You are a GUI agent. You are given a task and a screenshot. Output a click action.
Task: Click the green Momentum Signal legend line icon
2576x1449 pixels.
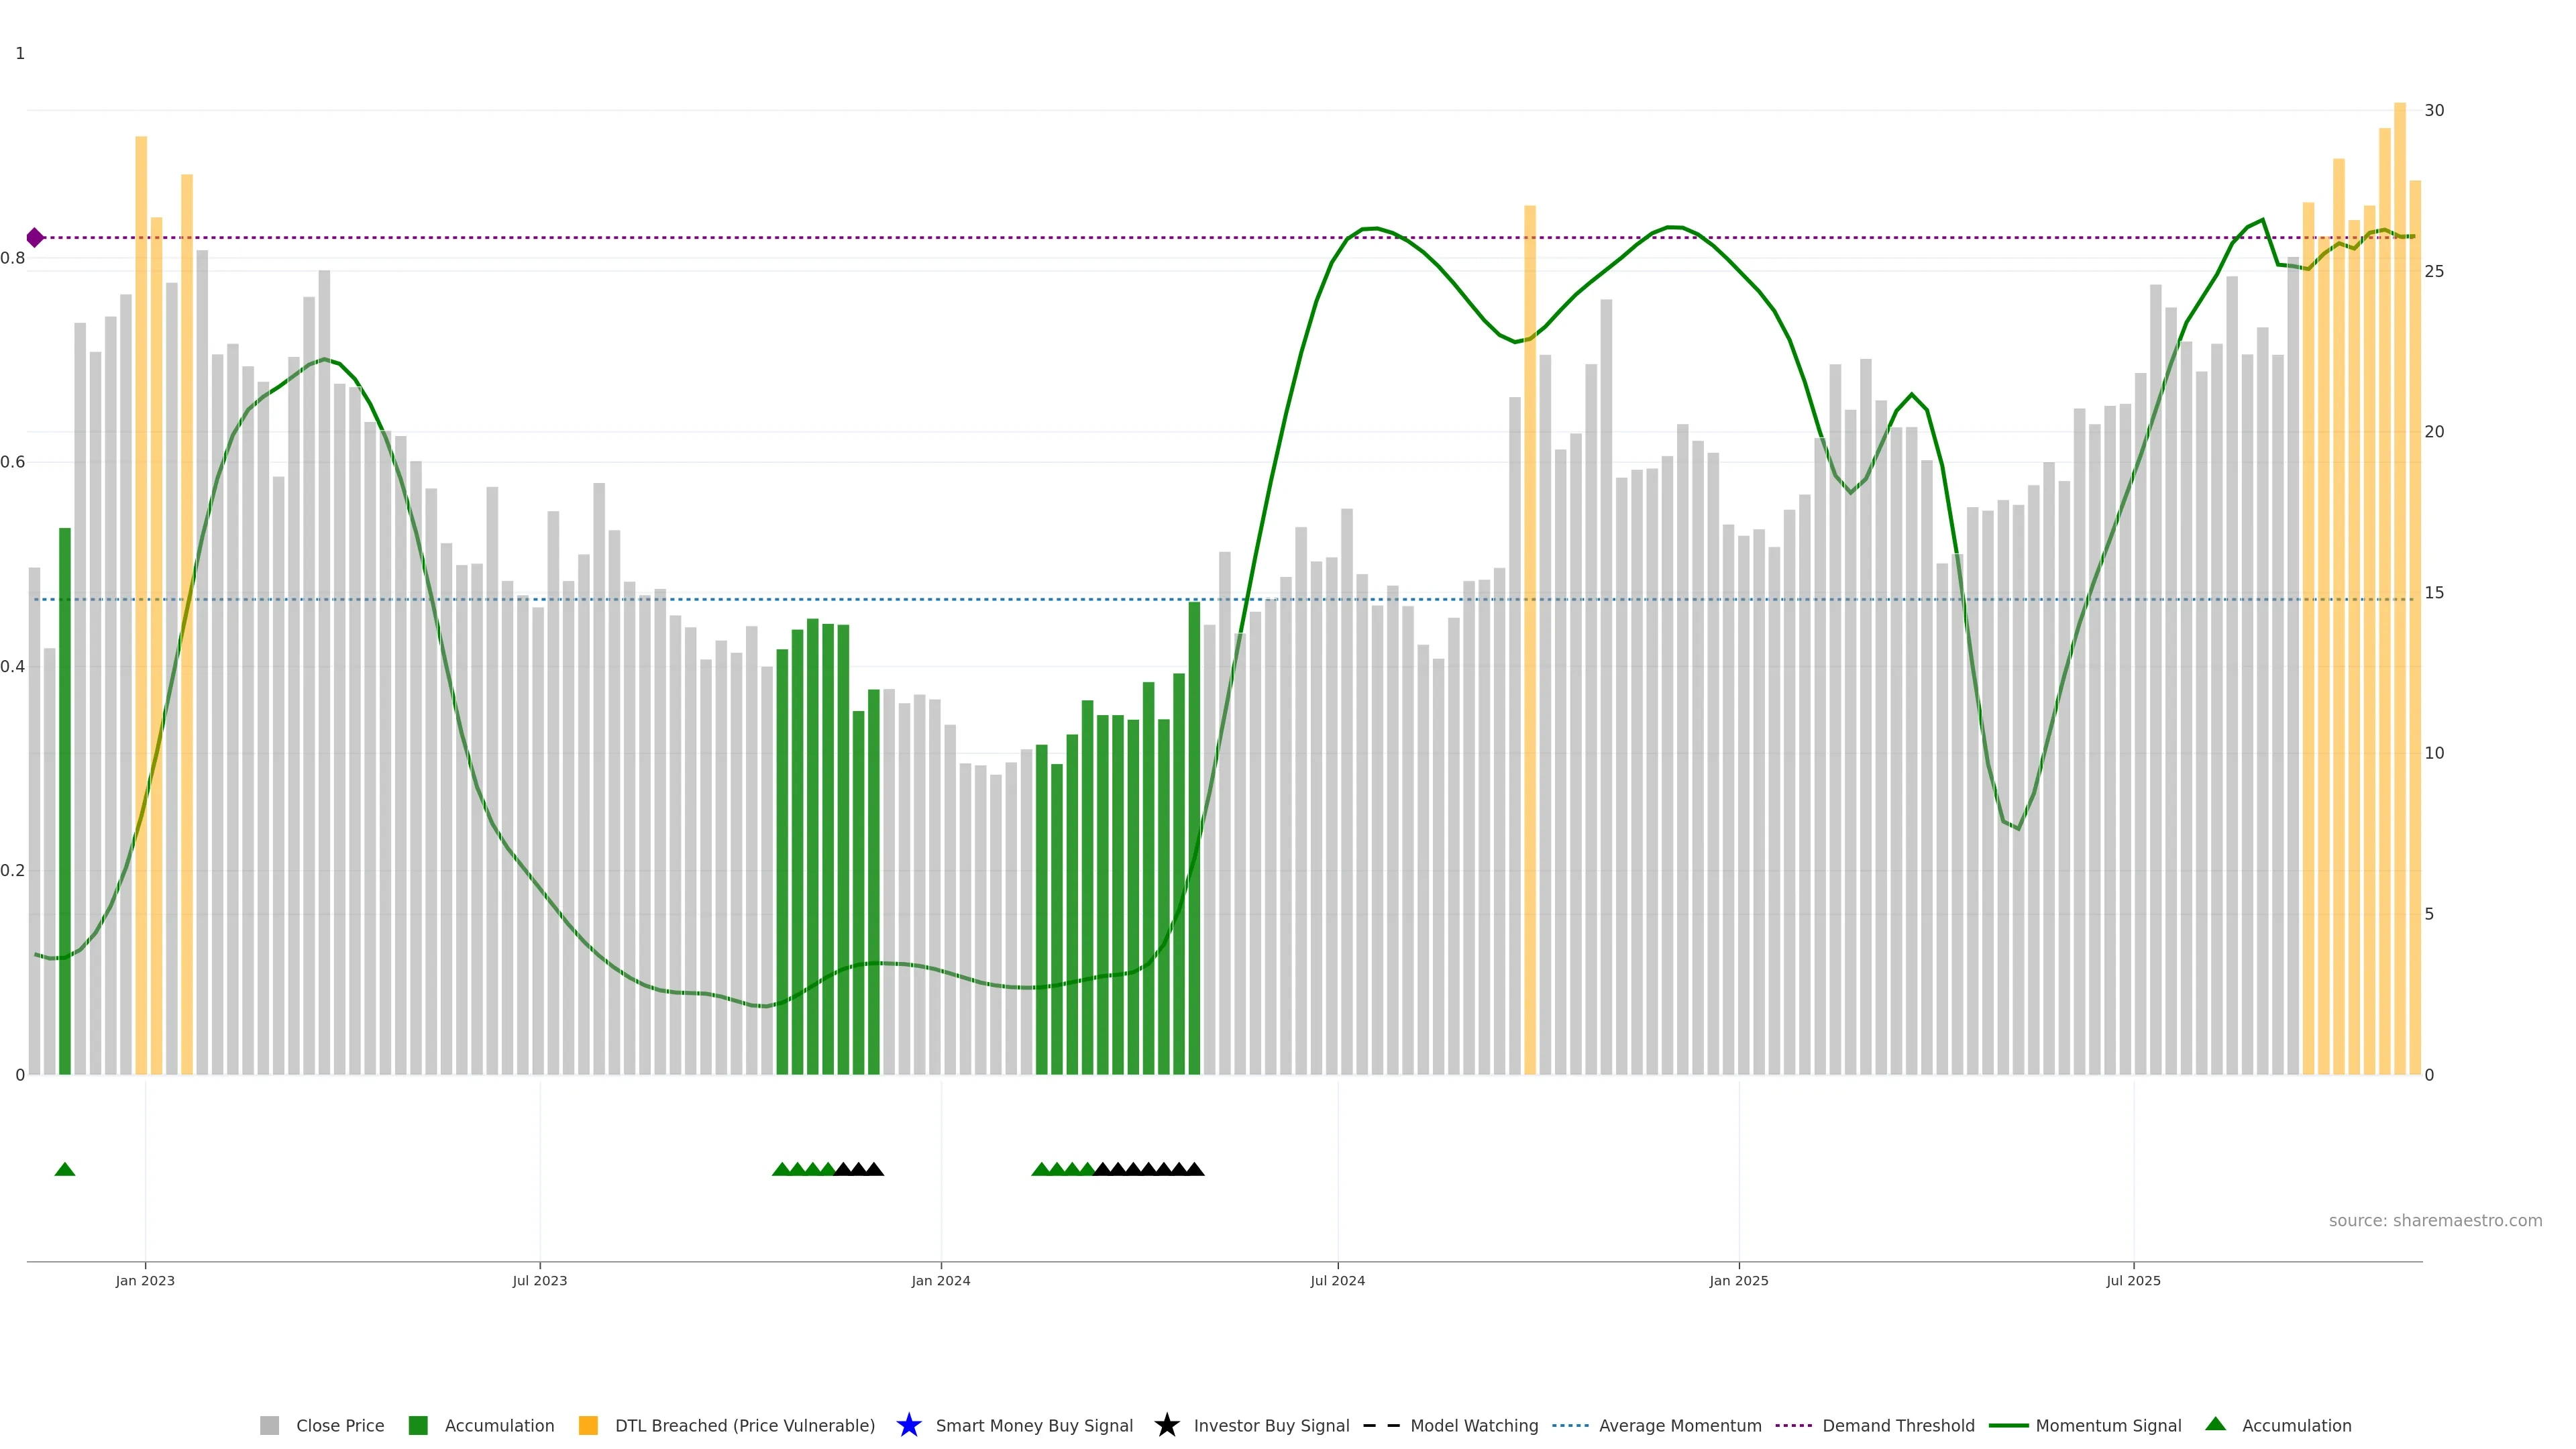2008,1425
